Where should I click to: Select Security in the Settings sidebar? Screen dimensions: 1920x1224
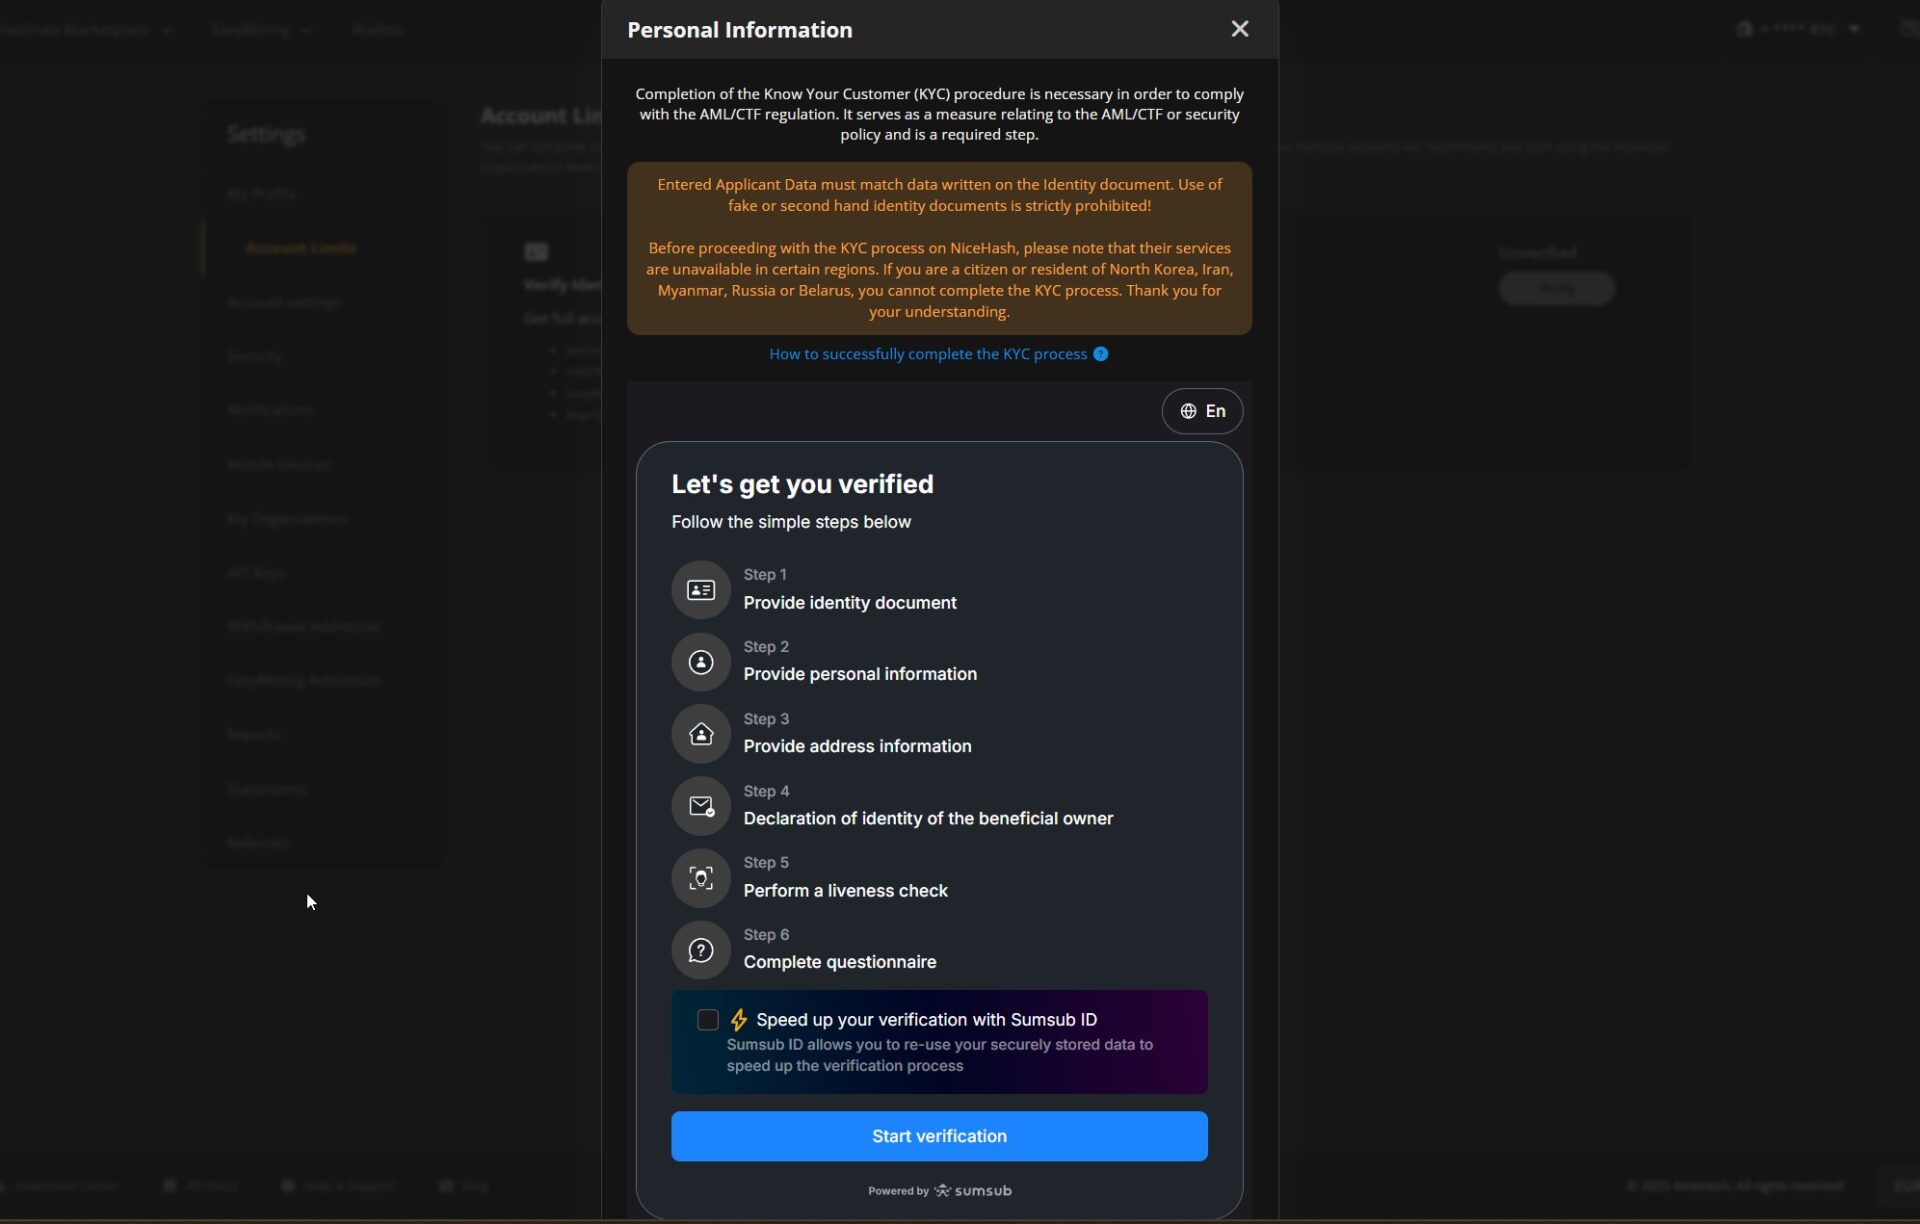[x=255, y=356]
